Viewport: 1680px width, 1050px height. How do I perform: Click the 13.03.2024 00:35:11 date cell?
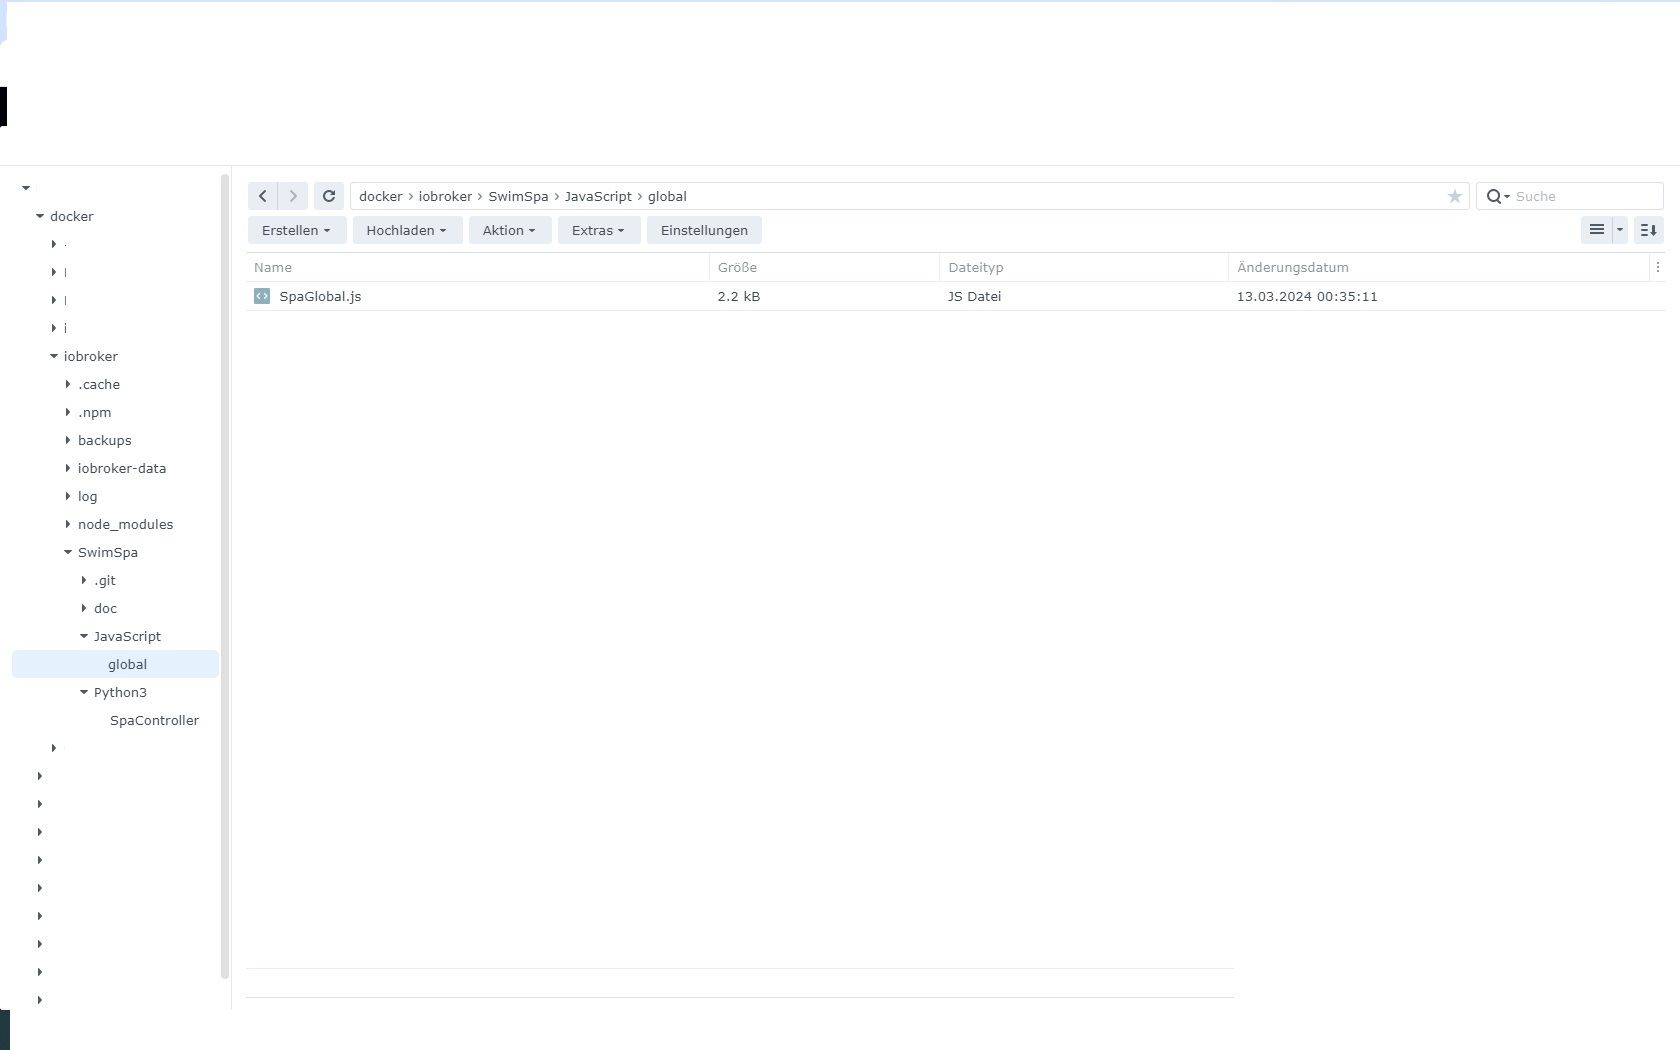click(x=1307, y=296)
